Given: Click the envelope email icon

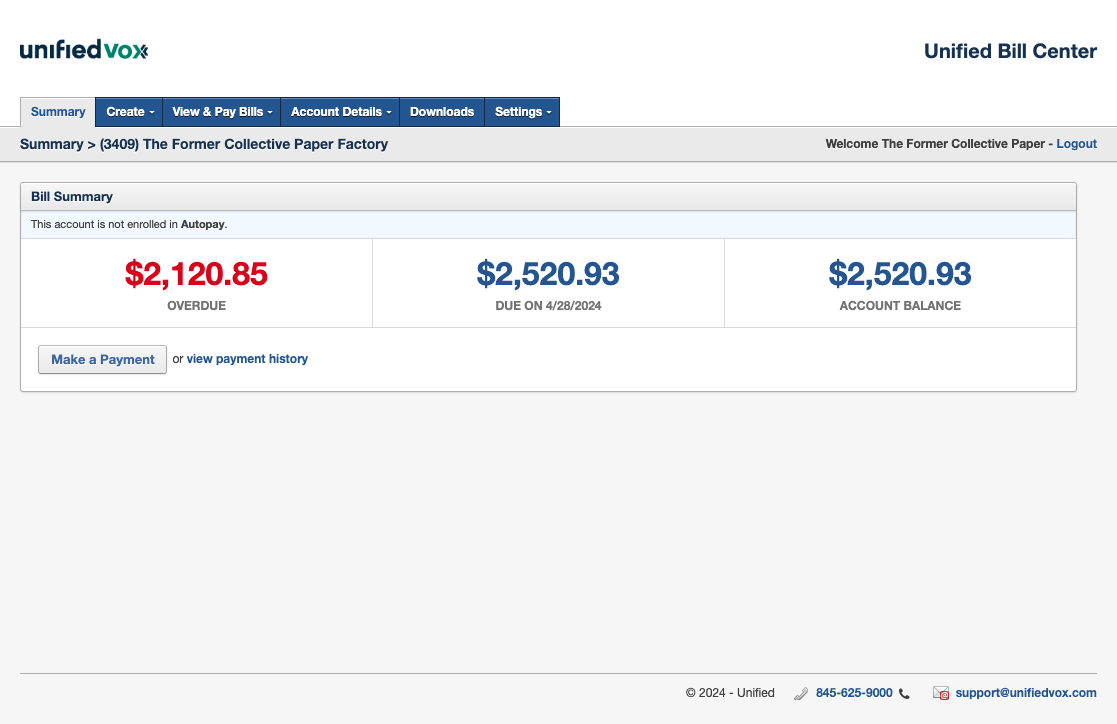Looking at the screenshot, I should click(x=941, y=693).
